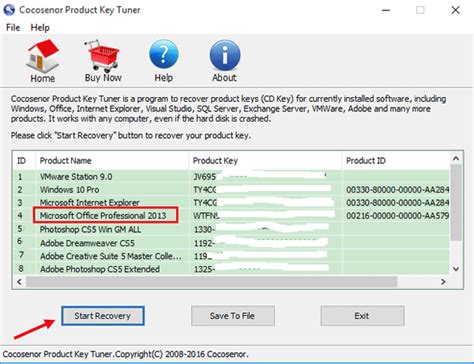Open the Help question mark icon
The height and width of the screenshot is (364, 474).
[164, 61]
